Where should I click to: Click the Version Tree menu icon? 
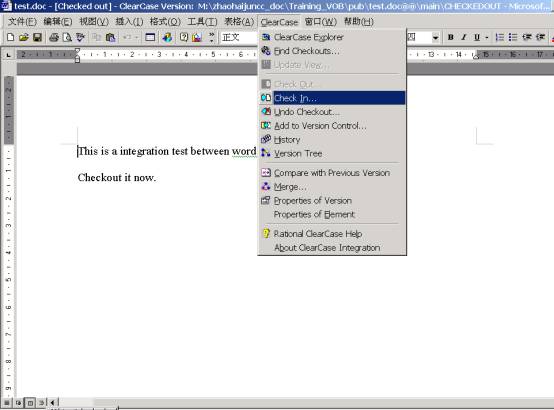(x=266, y=153)
